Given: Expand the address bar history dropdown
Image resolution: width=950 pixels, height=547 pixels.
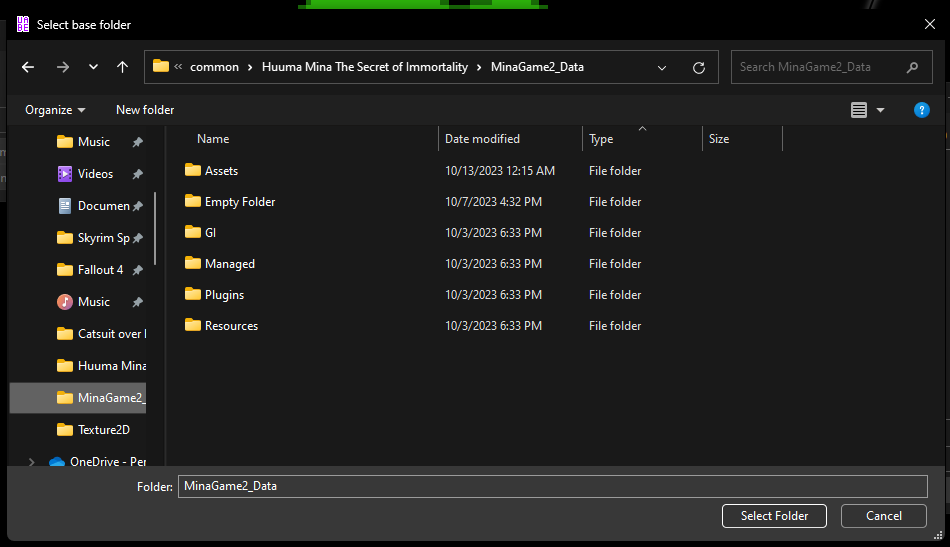Looking at the screenshot, I should pyautogui.click(x=662, y=67).
